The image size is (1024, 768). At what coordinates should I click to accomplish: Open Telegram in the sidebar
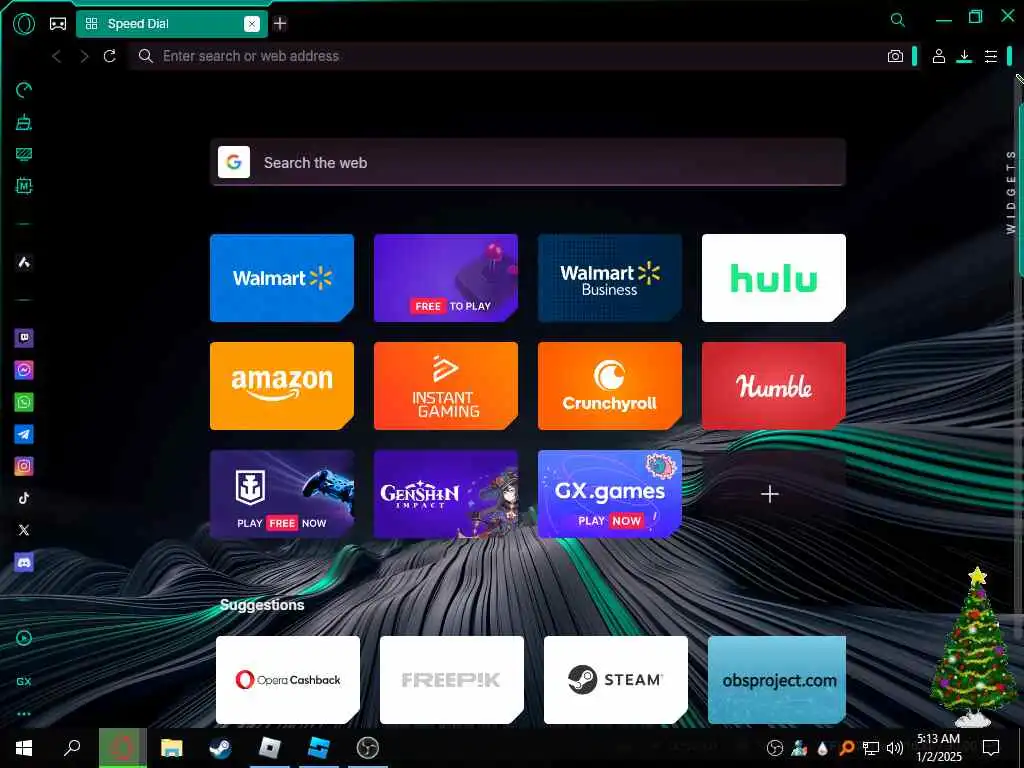tap(24, 434)
